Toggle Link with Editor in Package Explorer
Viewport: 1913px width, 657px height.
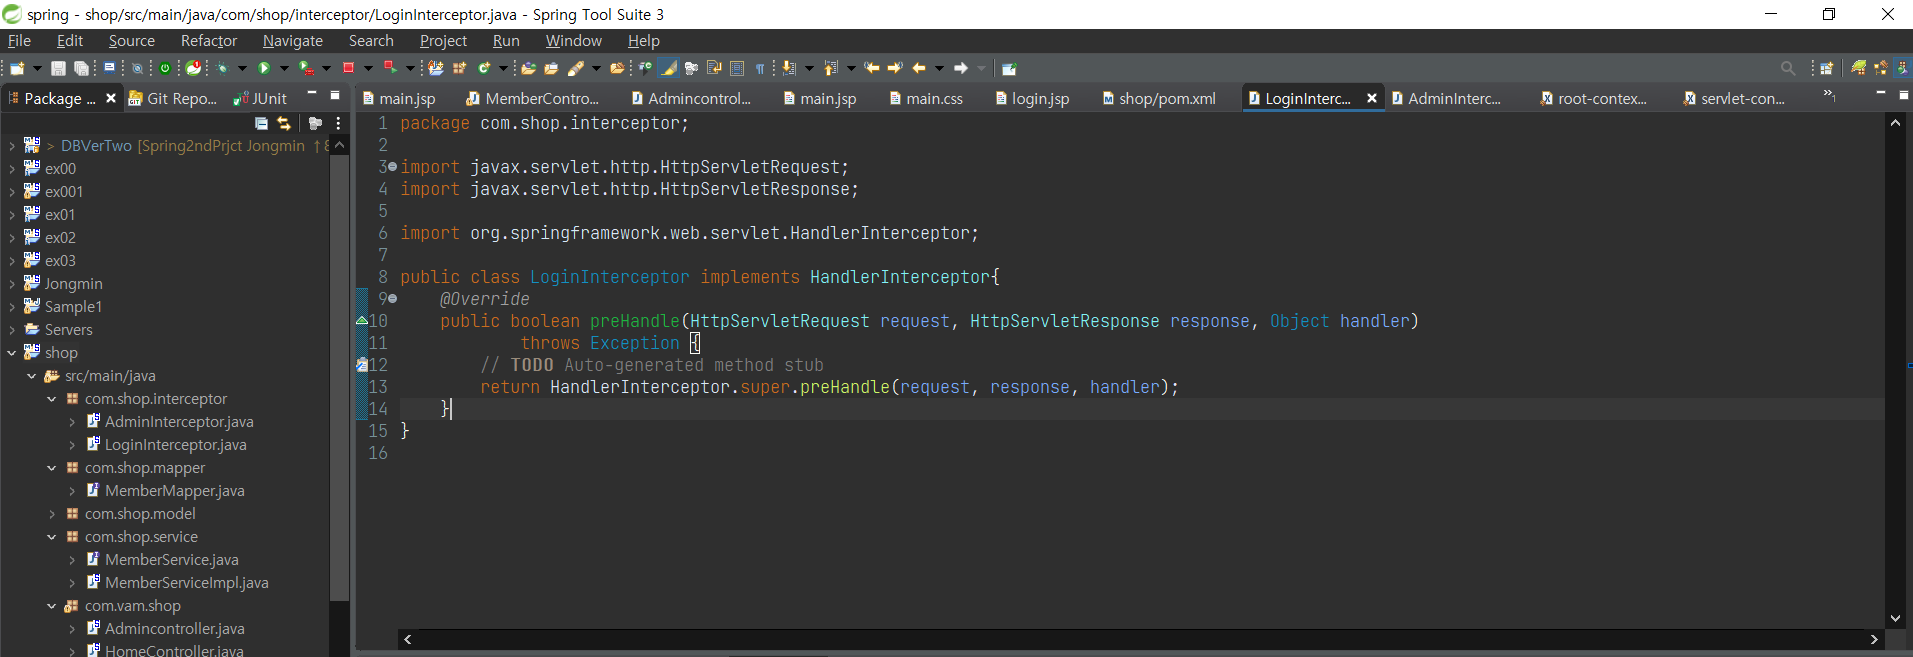point(284,123)
